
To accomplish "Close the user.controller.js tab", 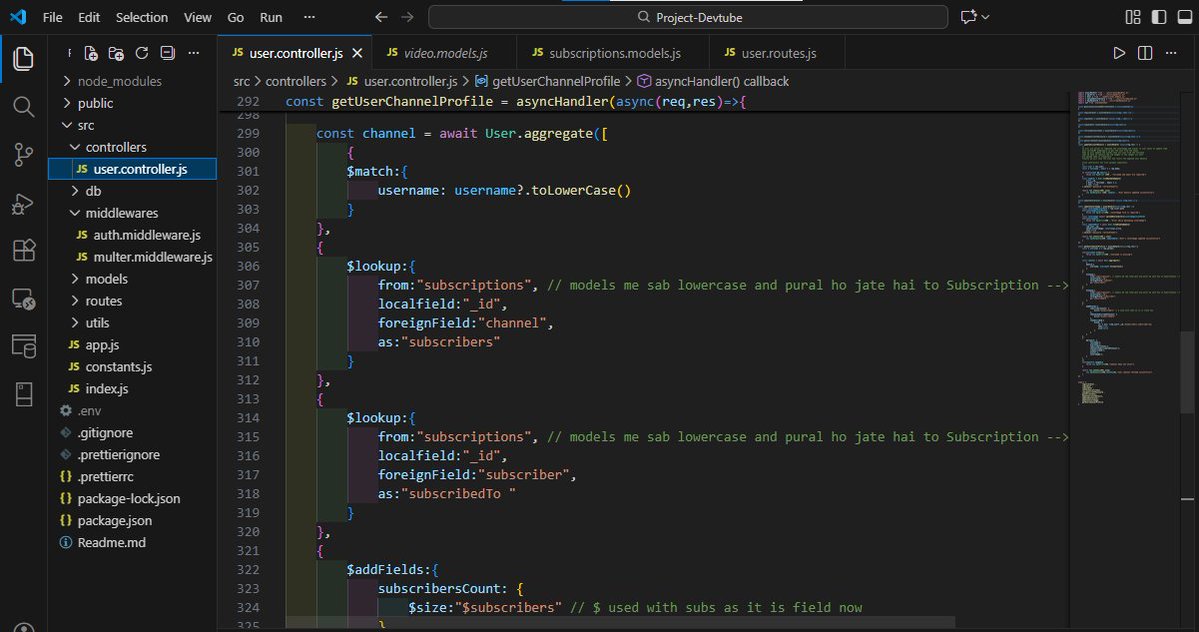I will (x=357, y=53).
